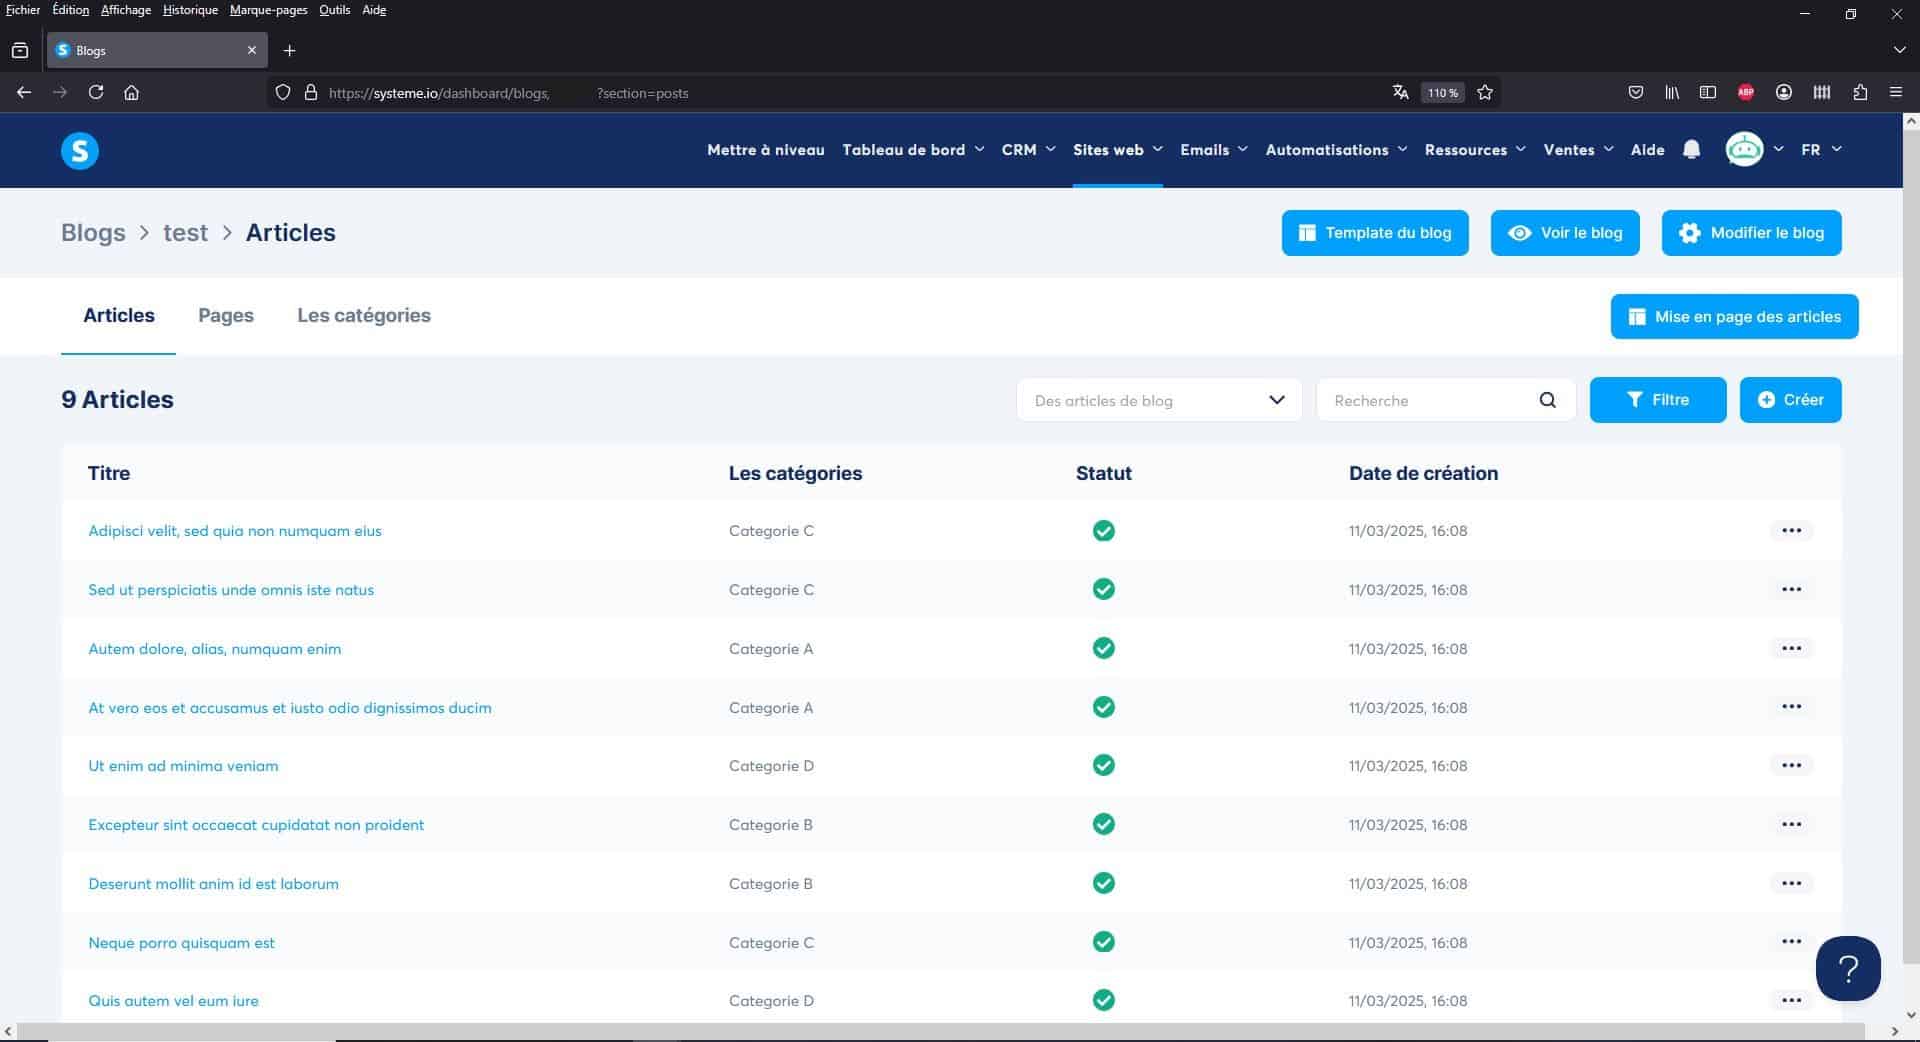Click Créer to add an article

(1790, 400)
